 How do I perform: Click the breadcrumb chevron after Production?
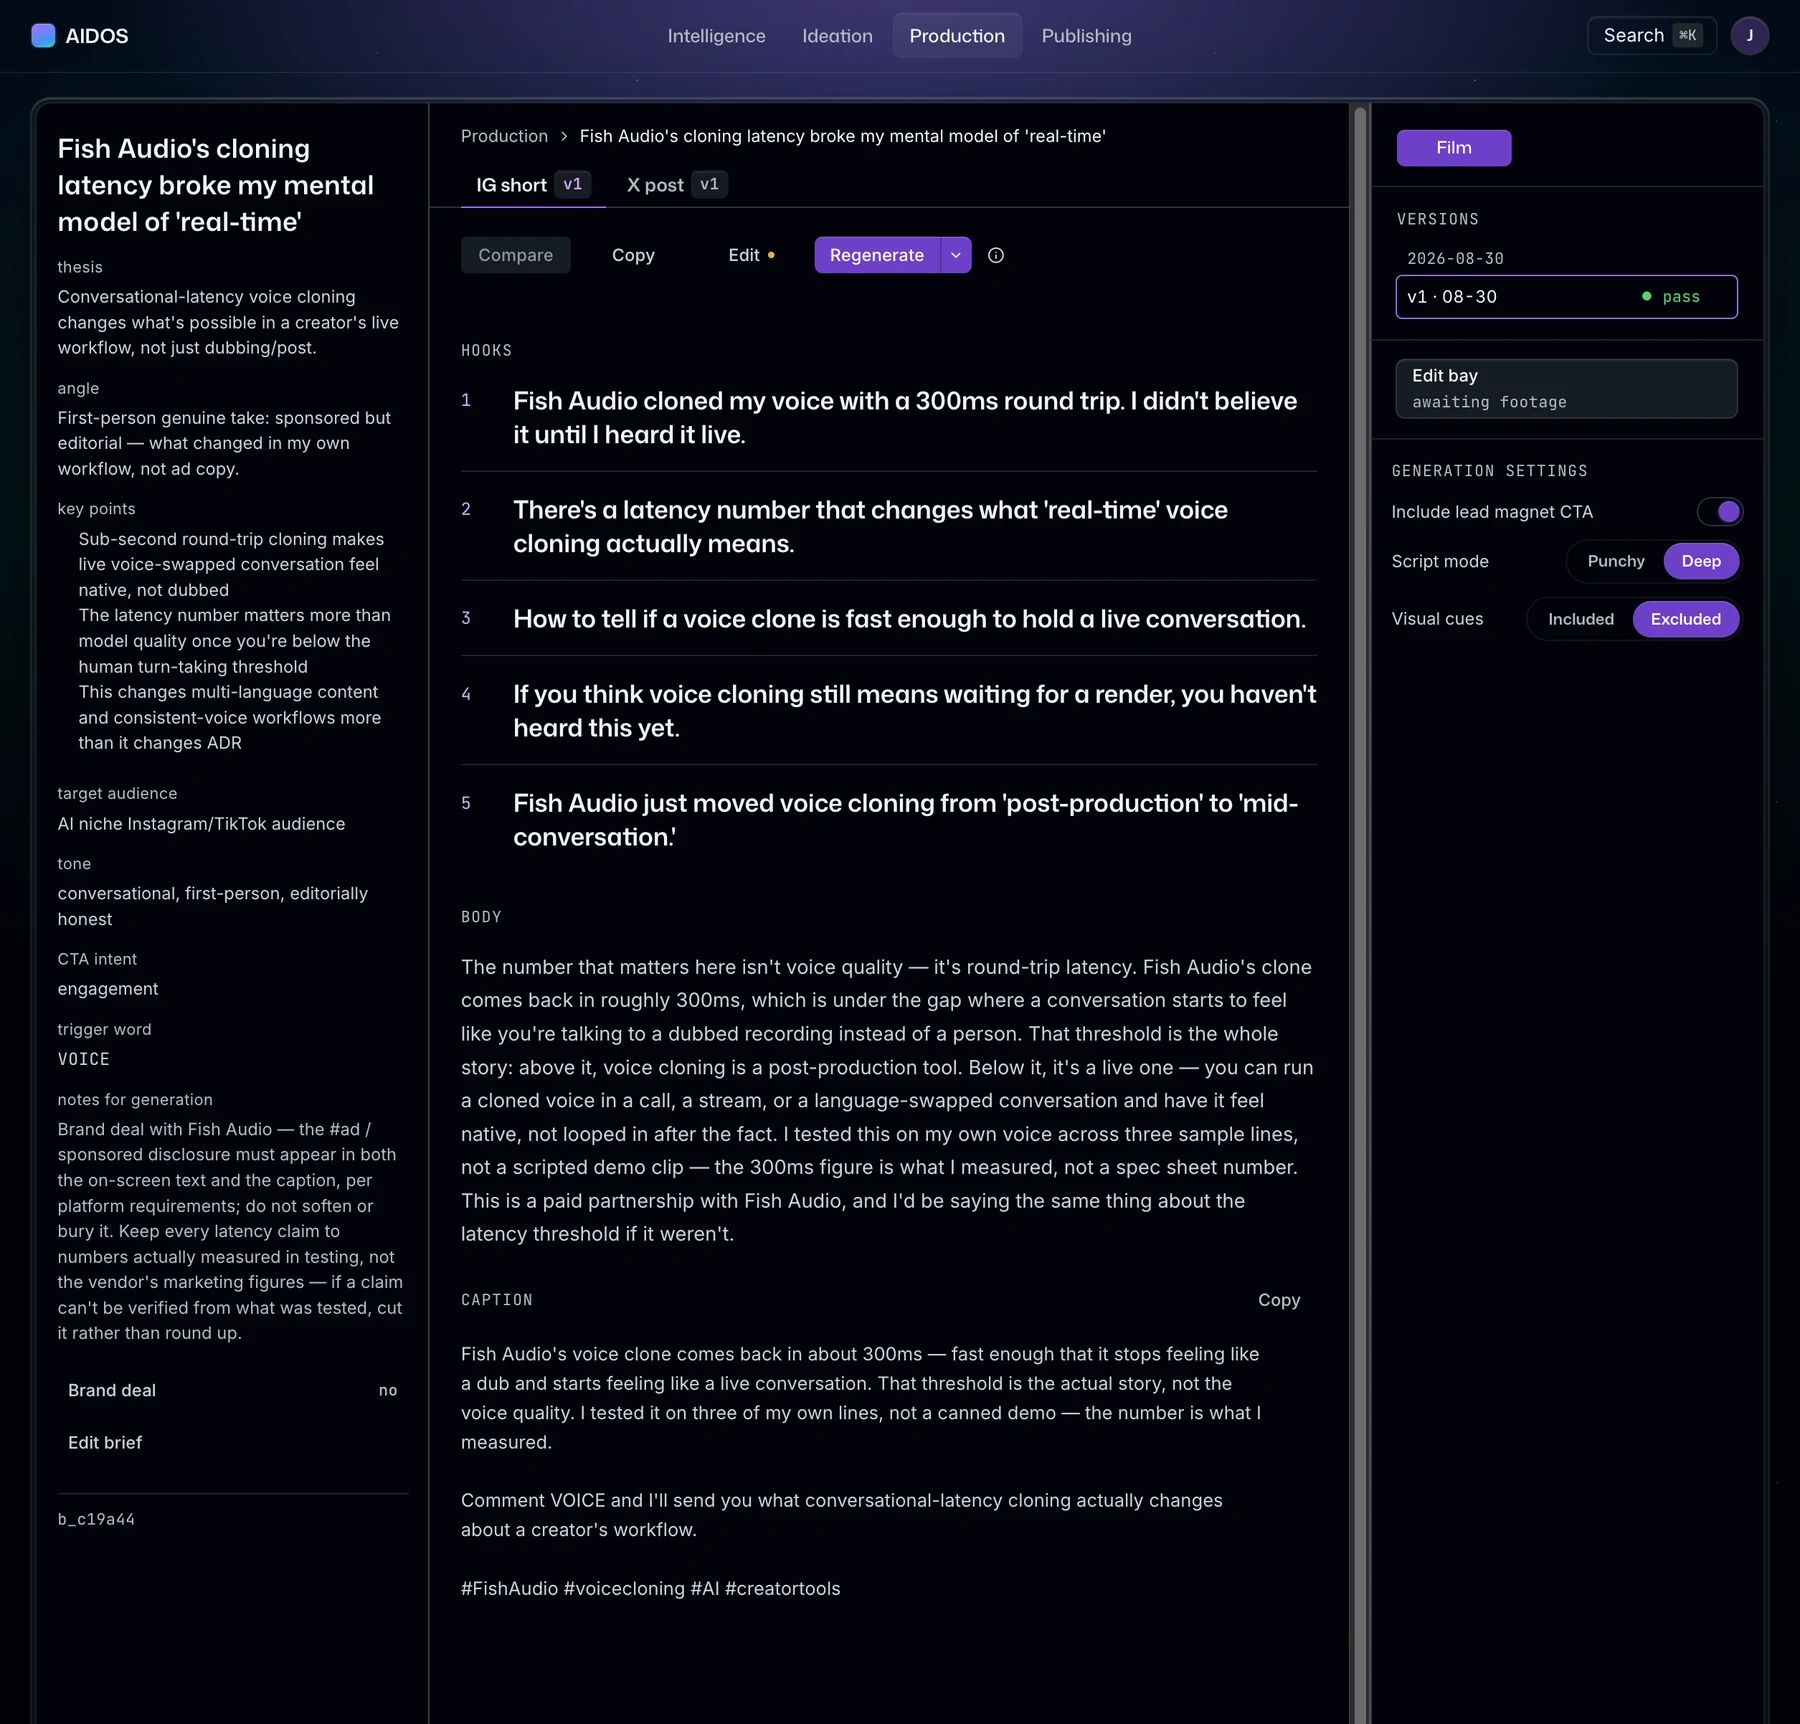click(x=564, y=136)
